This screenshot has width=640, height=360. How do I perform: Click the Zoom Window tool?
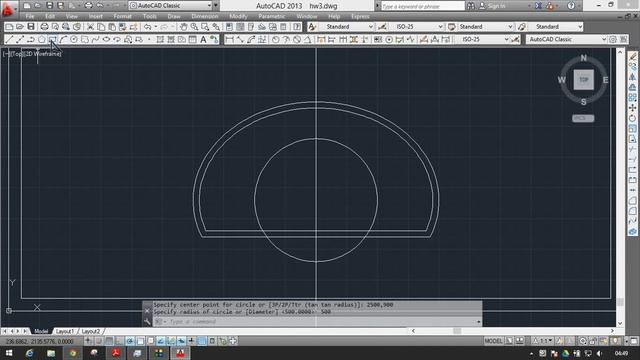pyautogui.click(x=205, y=27)
